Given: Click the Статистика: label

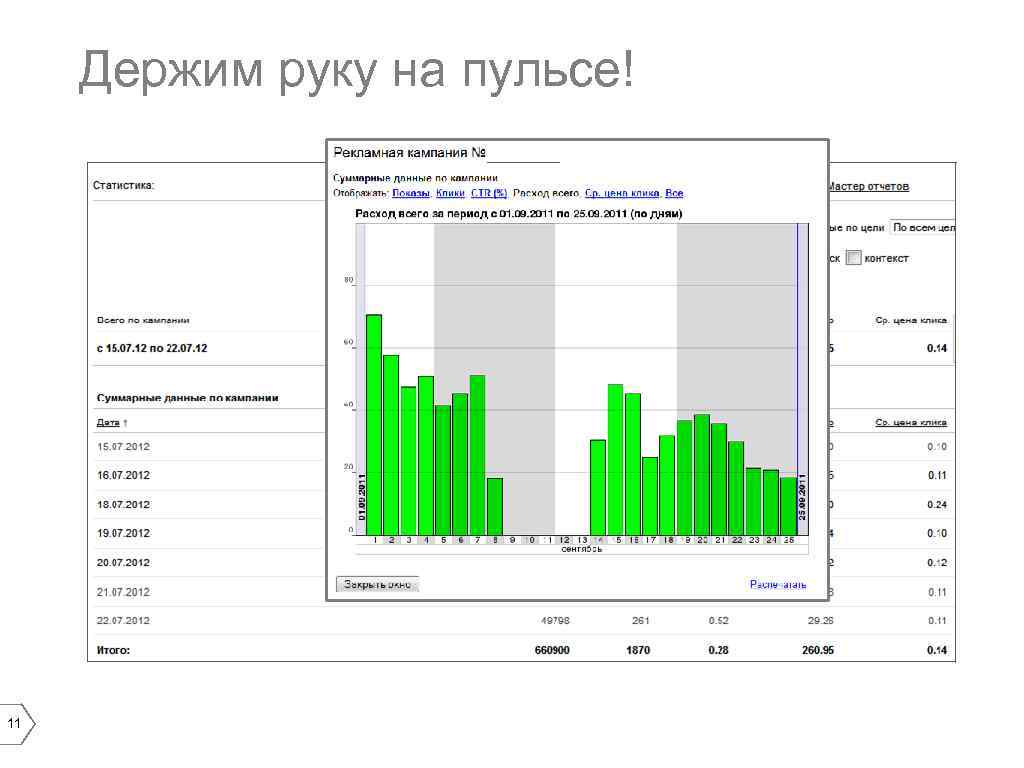Looking at the screenshot, I should (123, 185).
